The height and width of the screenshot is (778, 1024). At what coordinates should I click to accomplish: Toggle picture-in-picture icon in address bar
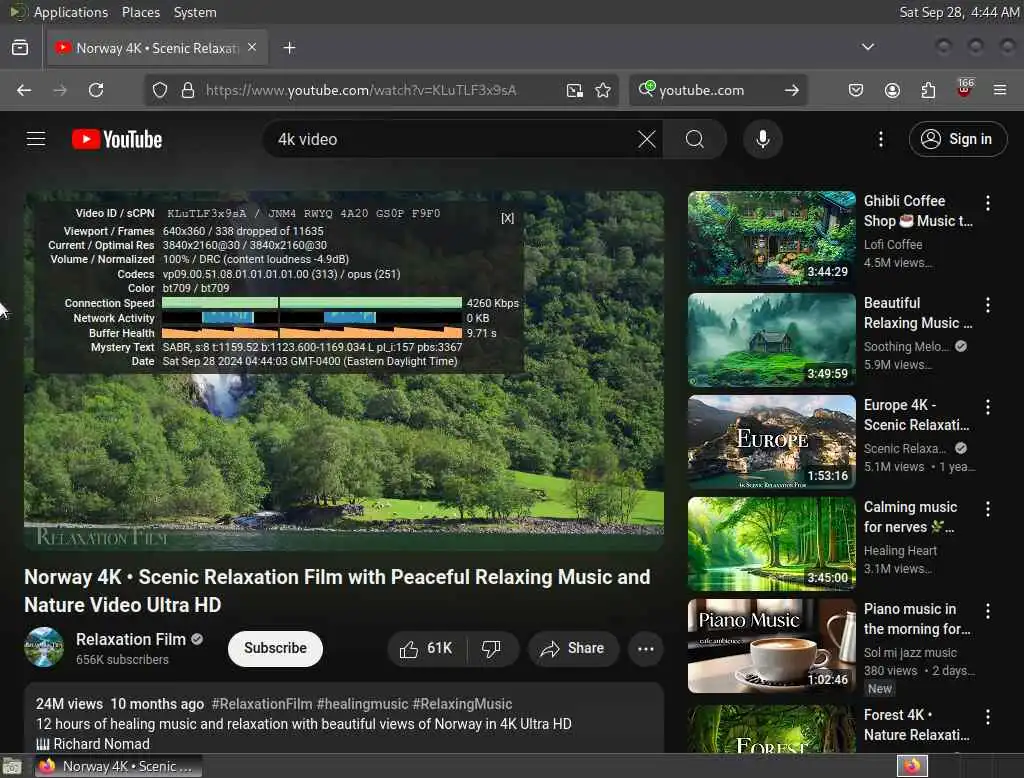point(575,90)
